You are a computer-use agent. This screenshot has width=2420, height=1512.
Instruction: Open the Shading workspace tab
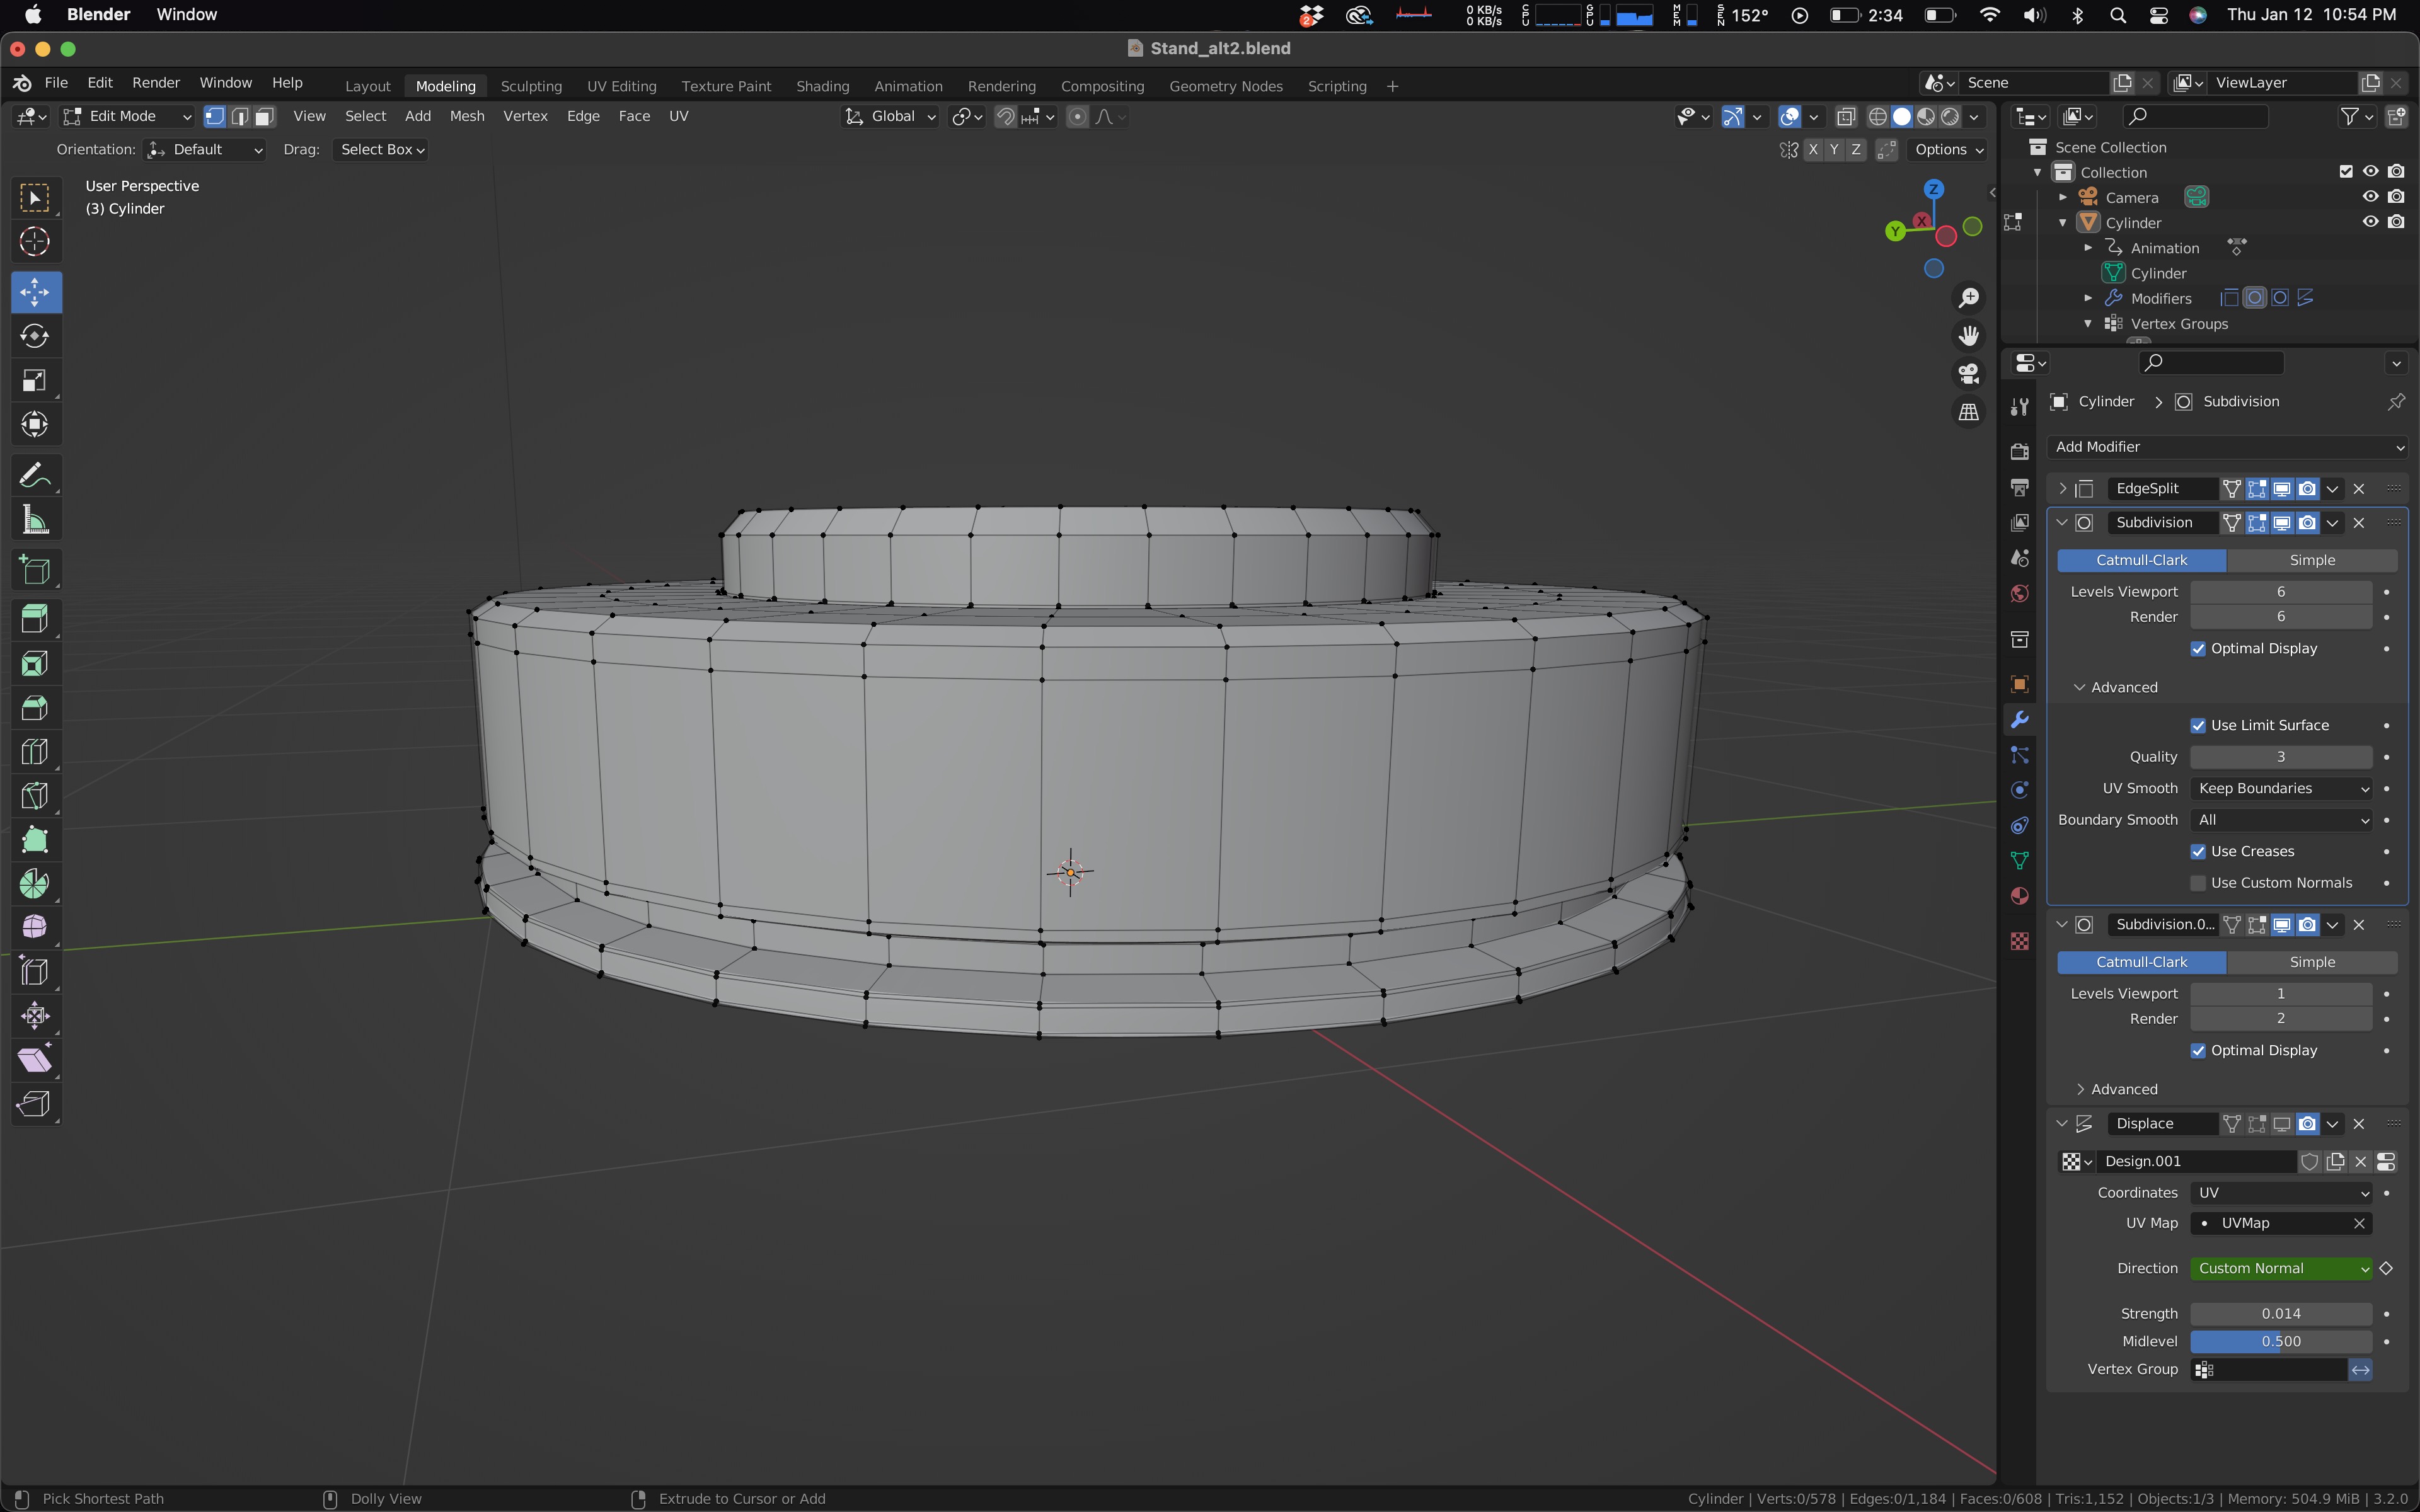point(822,86)
